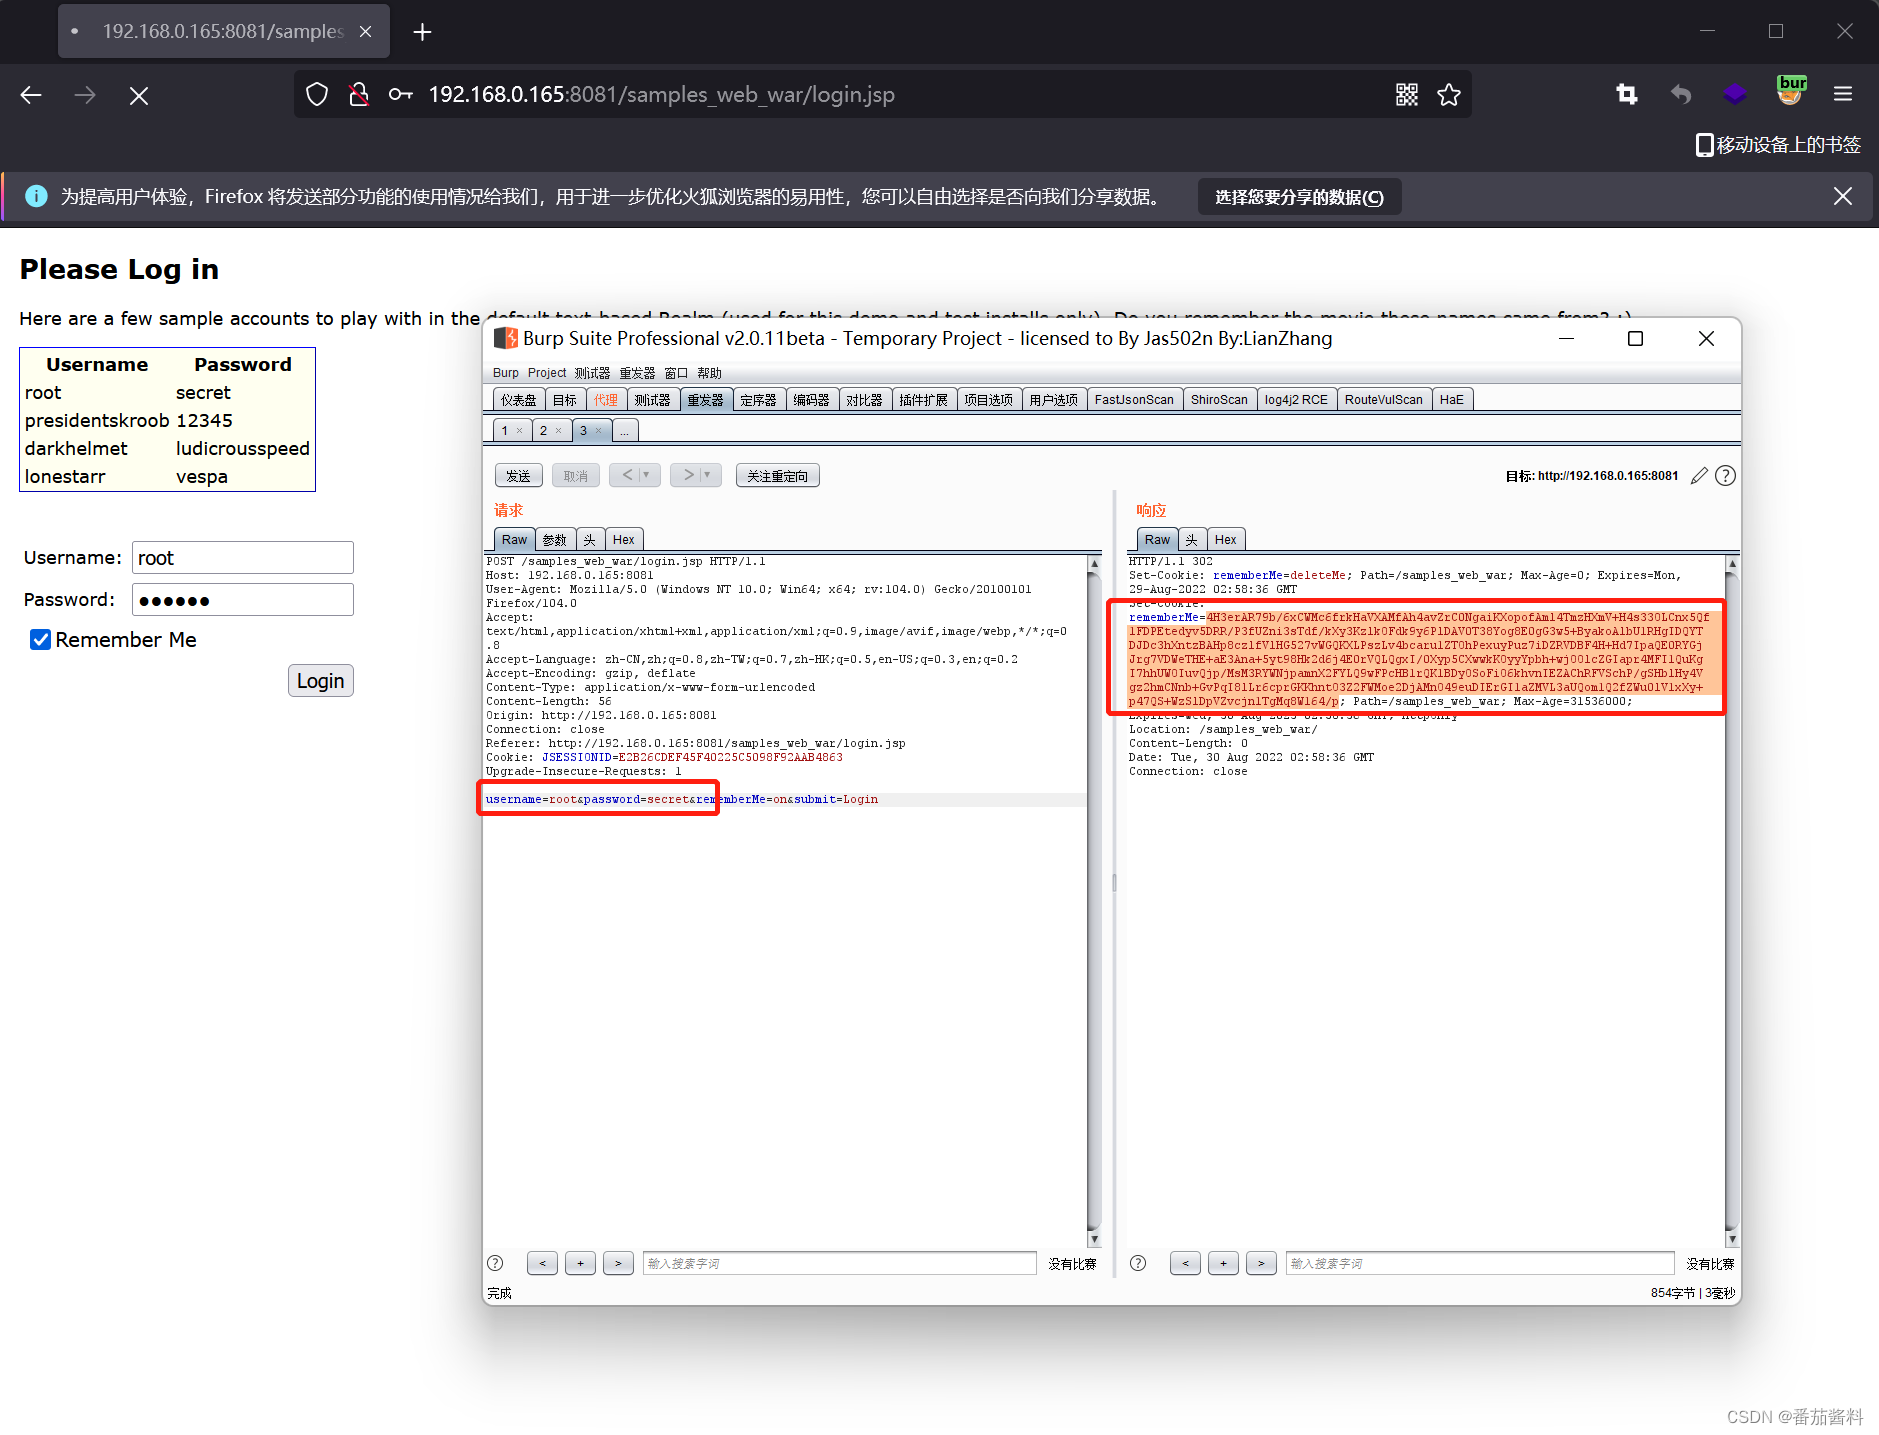Click the response pane search input field

click(1480, 1264)
